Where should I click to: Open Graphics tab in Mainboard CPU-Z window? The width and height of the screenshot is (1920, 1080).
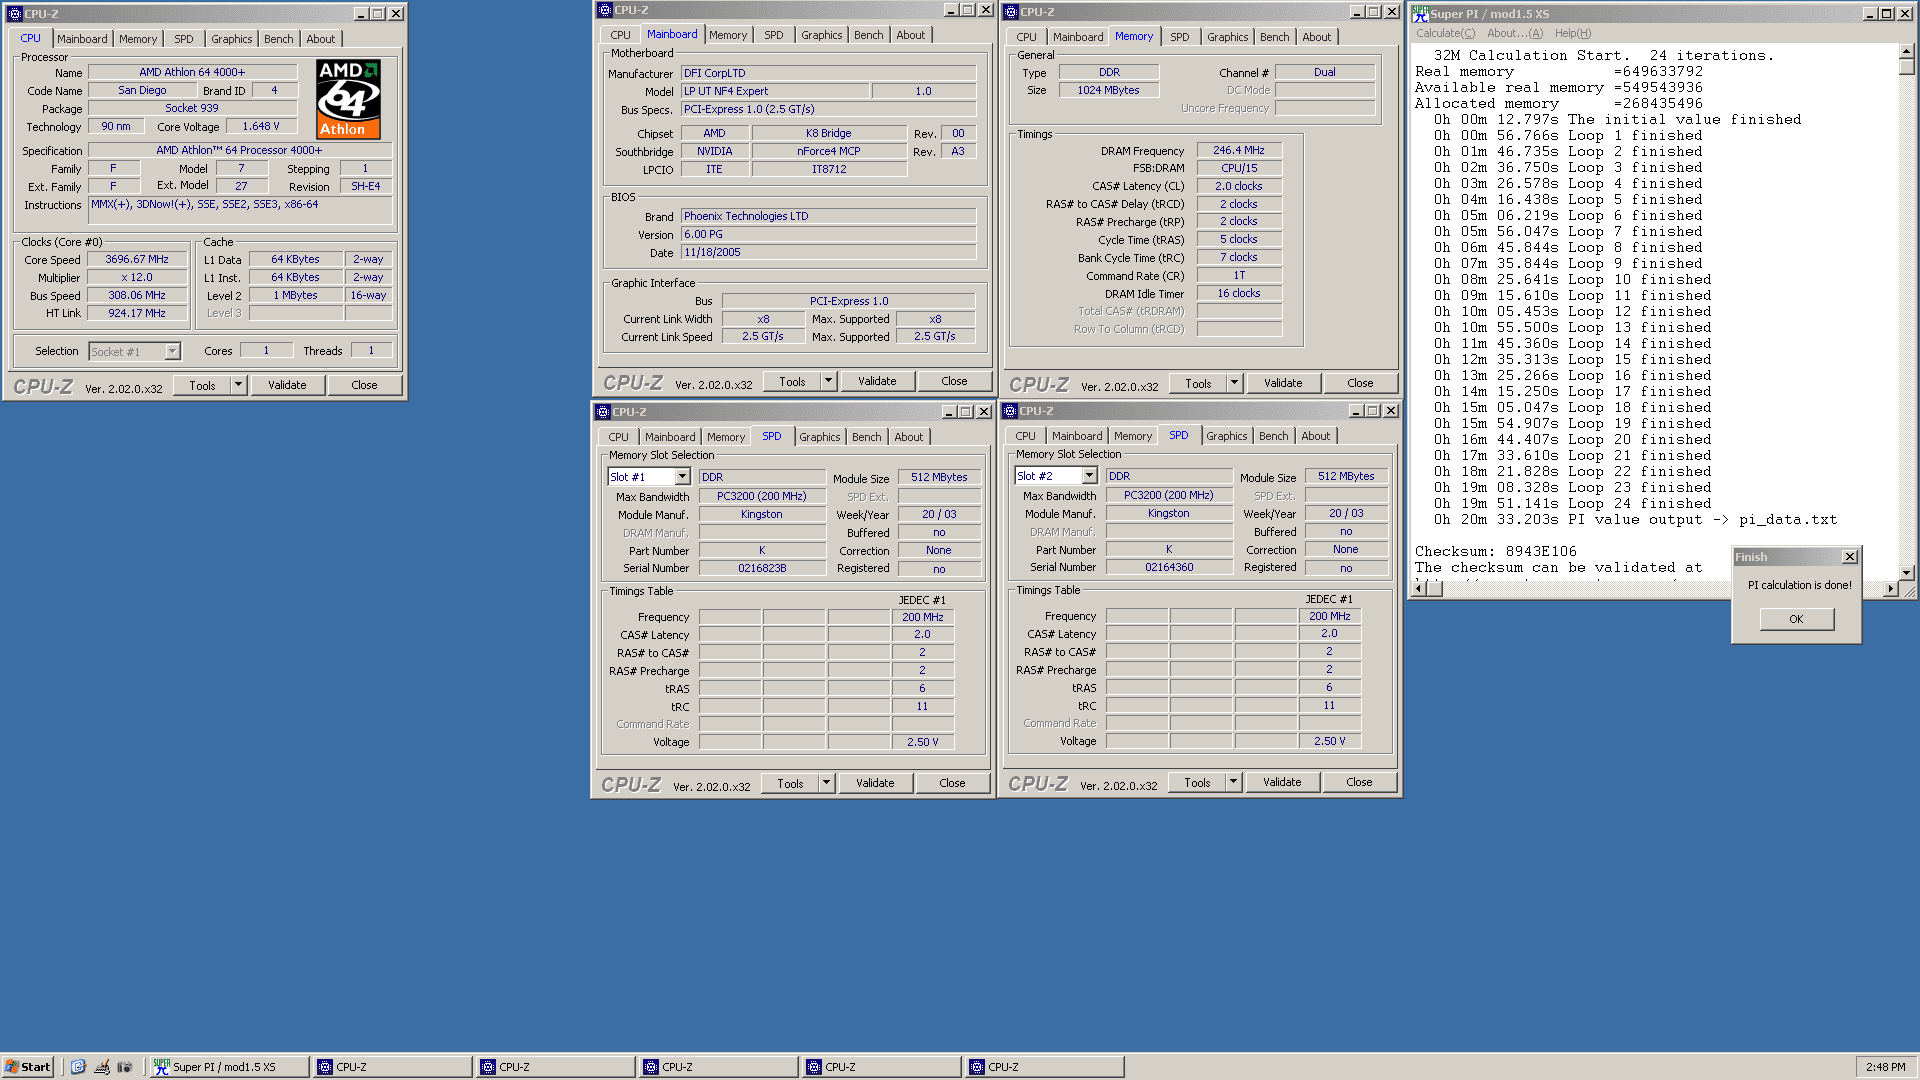click(822, 35)
